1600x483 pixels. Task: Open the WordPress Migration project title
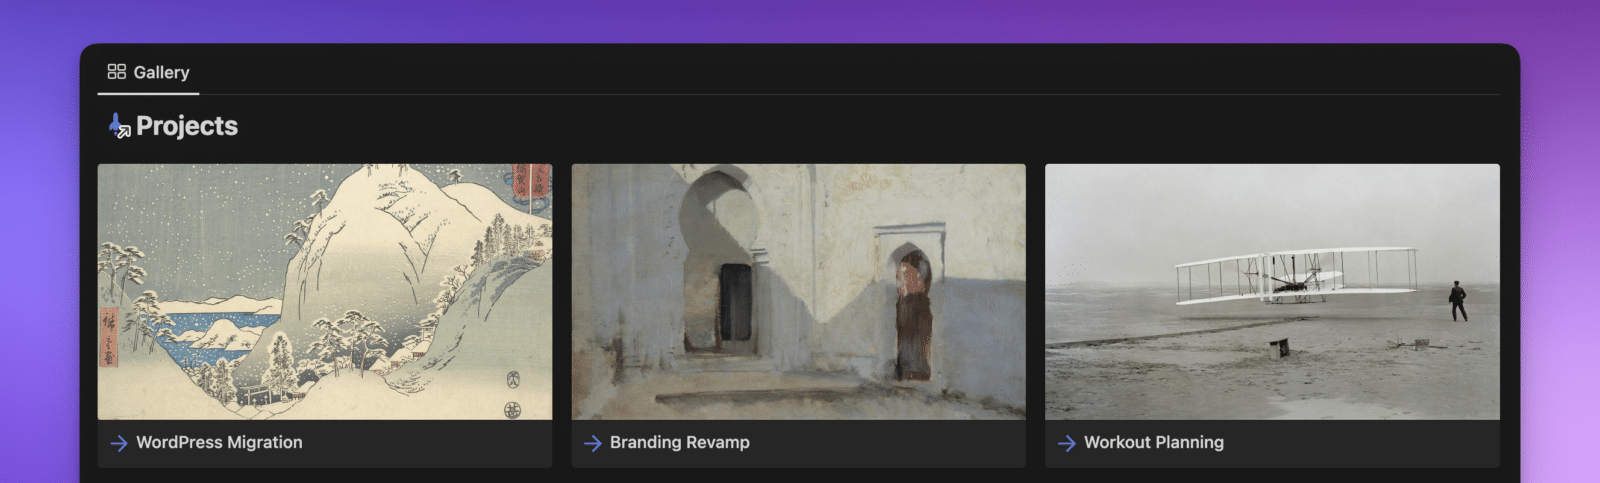[219, 443]
